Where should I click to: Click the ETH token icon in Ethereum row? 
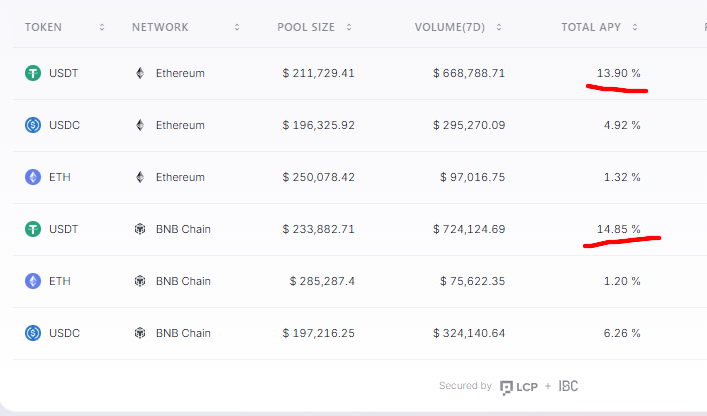(x=33, y=177)
